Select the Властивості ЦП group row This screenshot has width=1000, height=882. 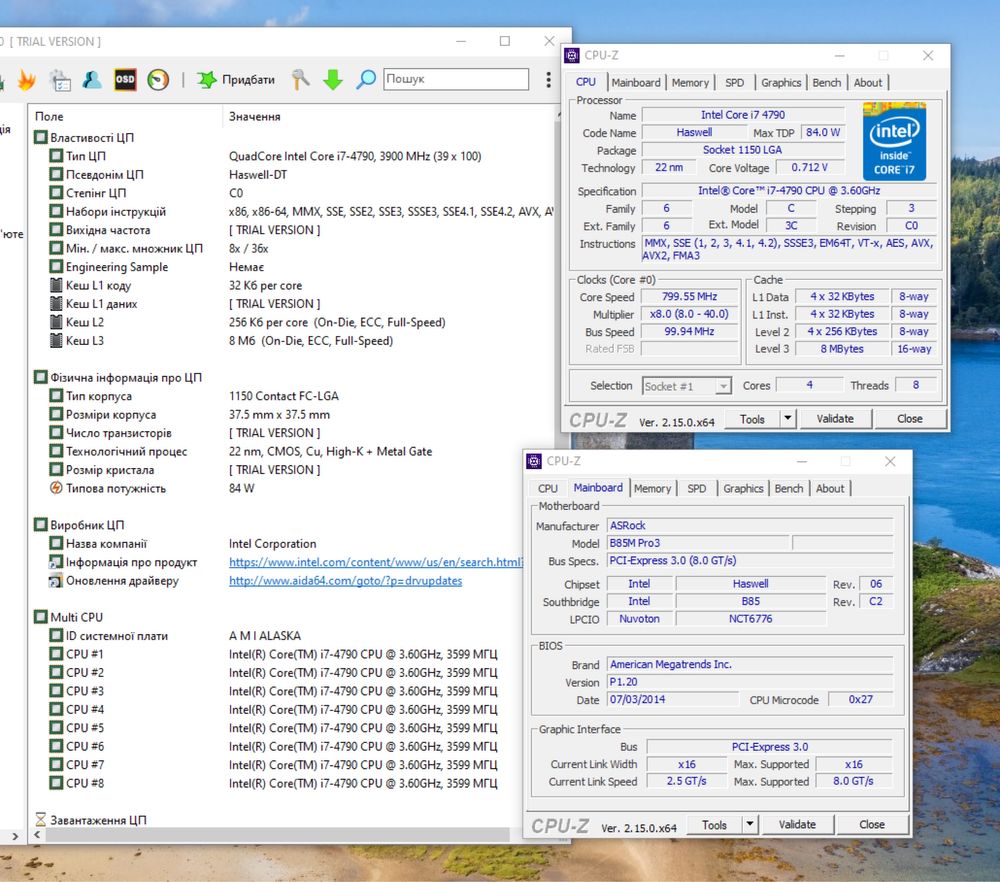(293, 138)
